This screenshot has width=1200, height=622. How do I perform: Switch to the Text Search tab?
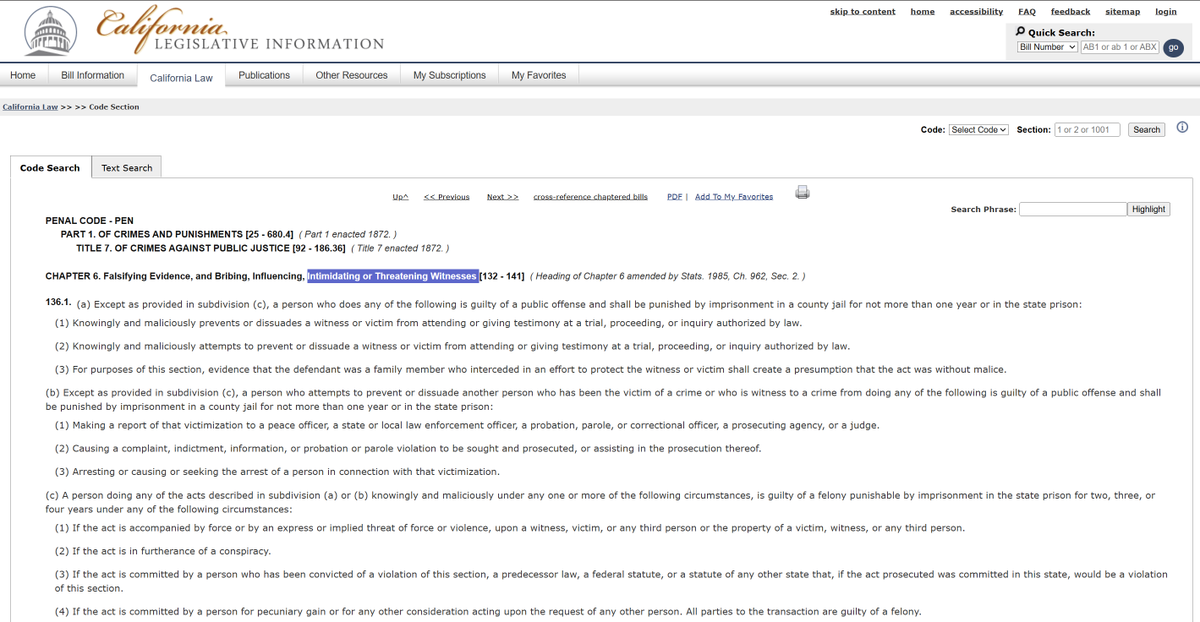pos(127,168)
